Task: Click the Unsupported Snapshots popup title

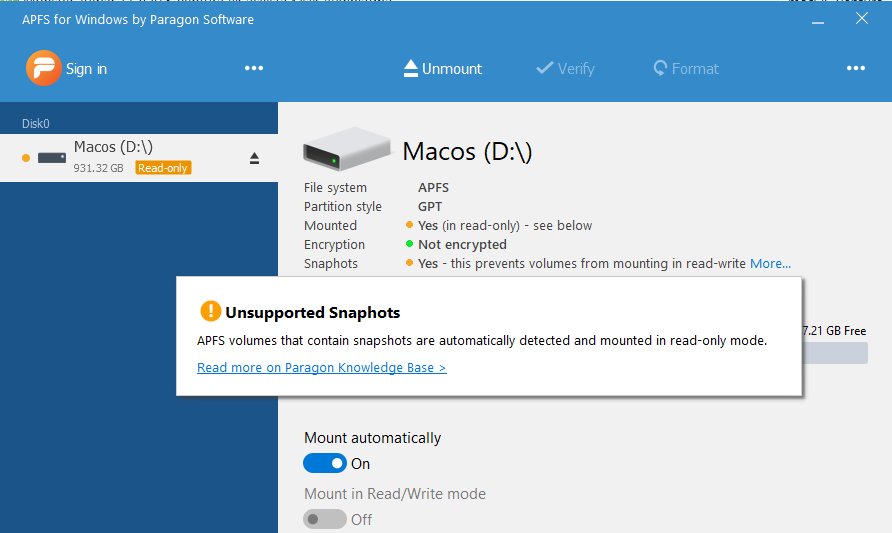Action: click(x=313, y=312)
